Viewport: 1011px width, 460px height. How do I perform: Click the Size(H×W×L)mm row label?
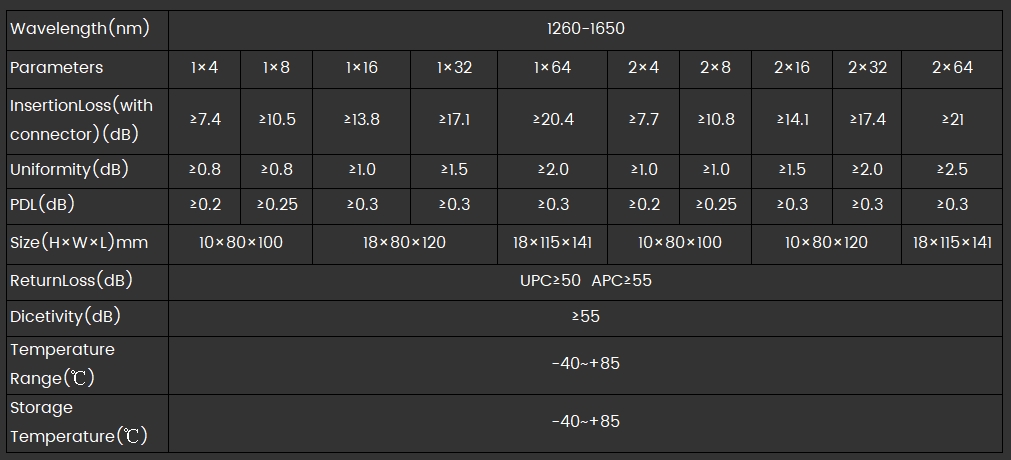(x=87, y=244)
